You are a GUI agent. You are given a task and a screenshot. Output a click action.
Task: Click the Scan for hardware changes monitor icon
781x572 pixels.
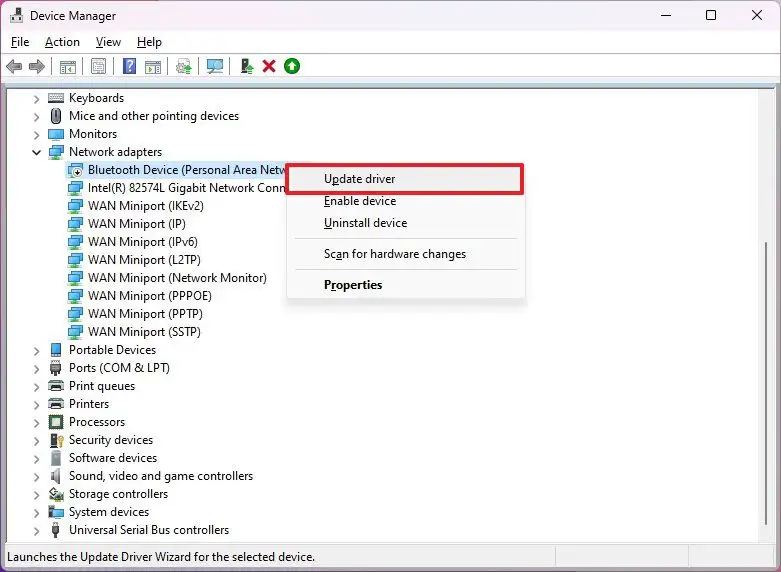coord(215,66)
